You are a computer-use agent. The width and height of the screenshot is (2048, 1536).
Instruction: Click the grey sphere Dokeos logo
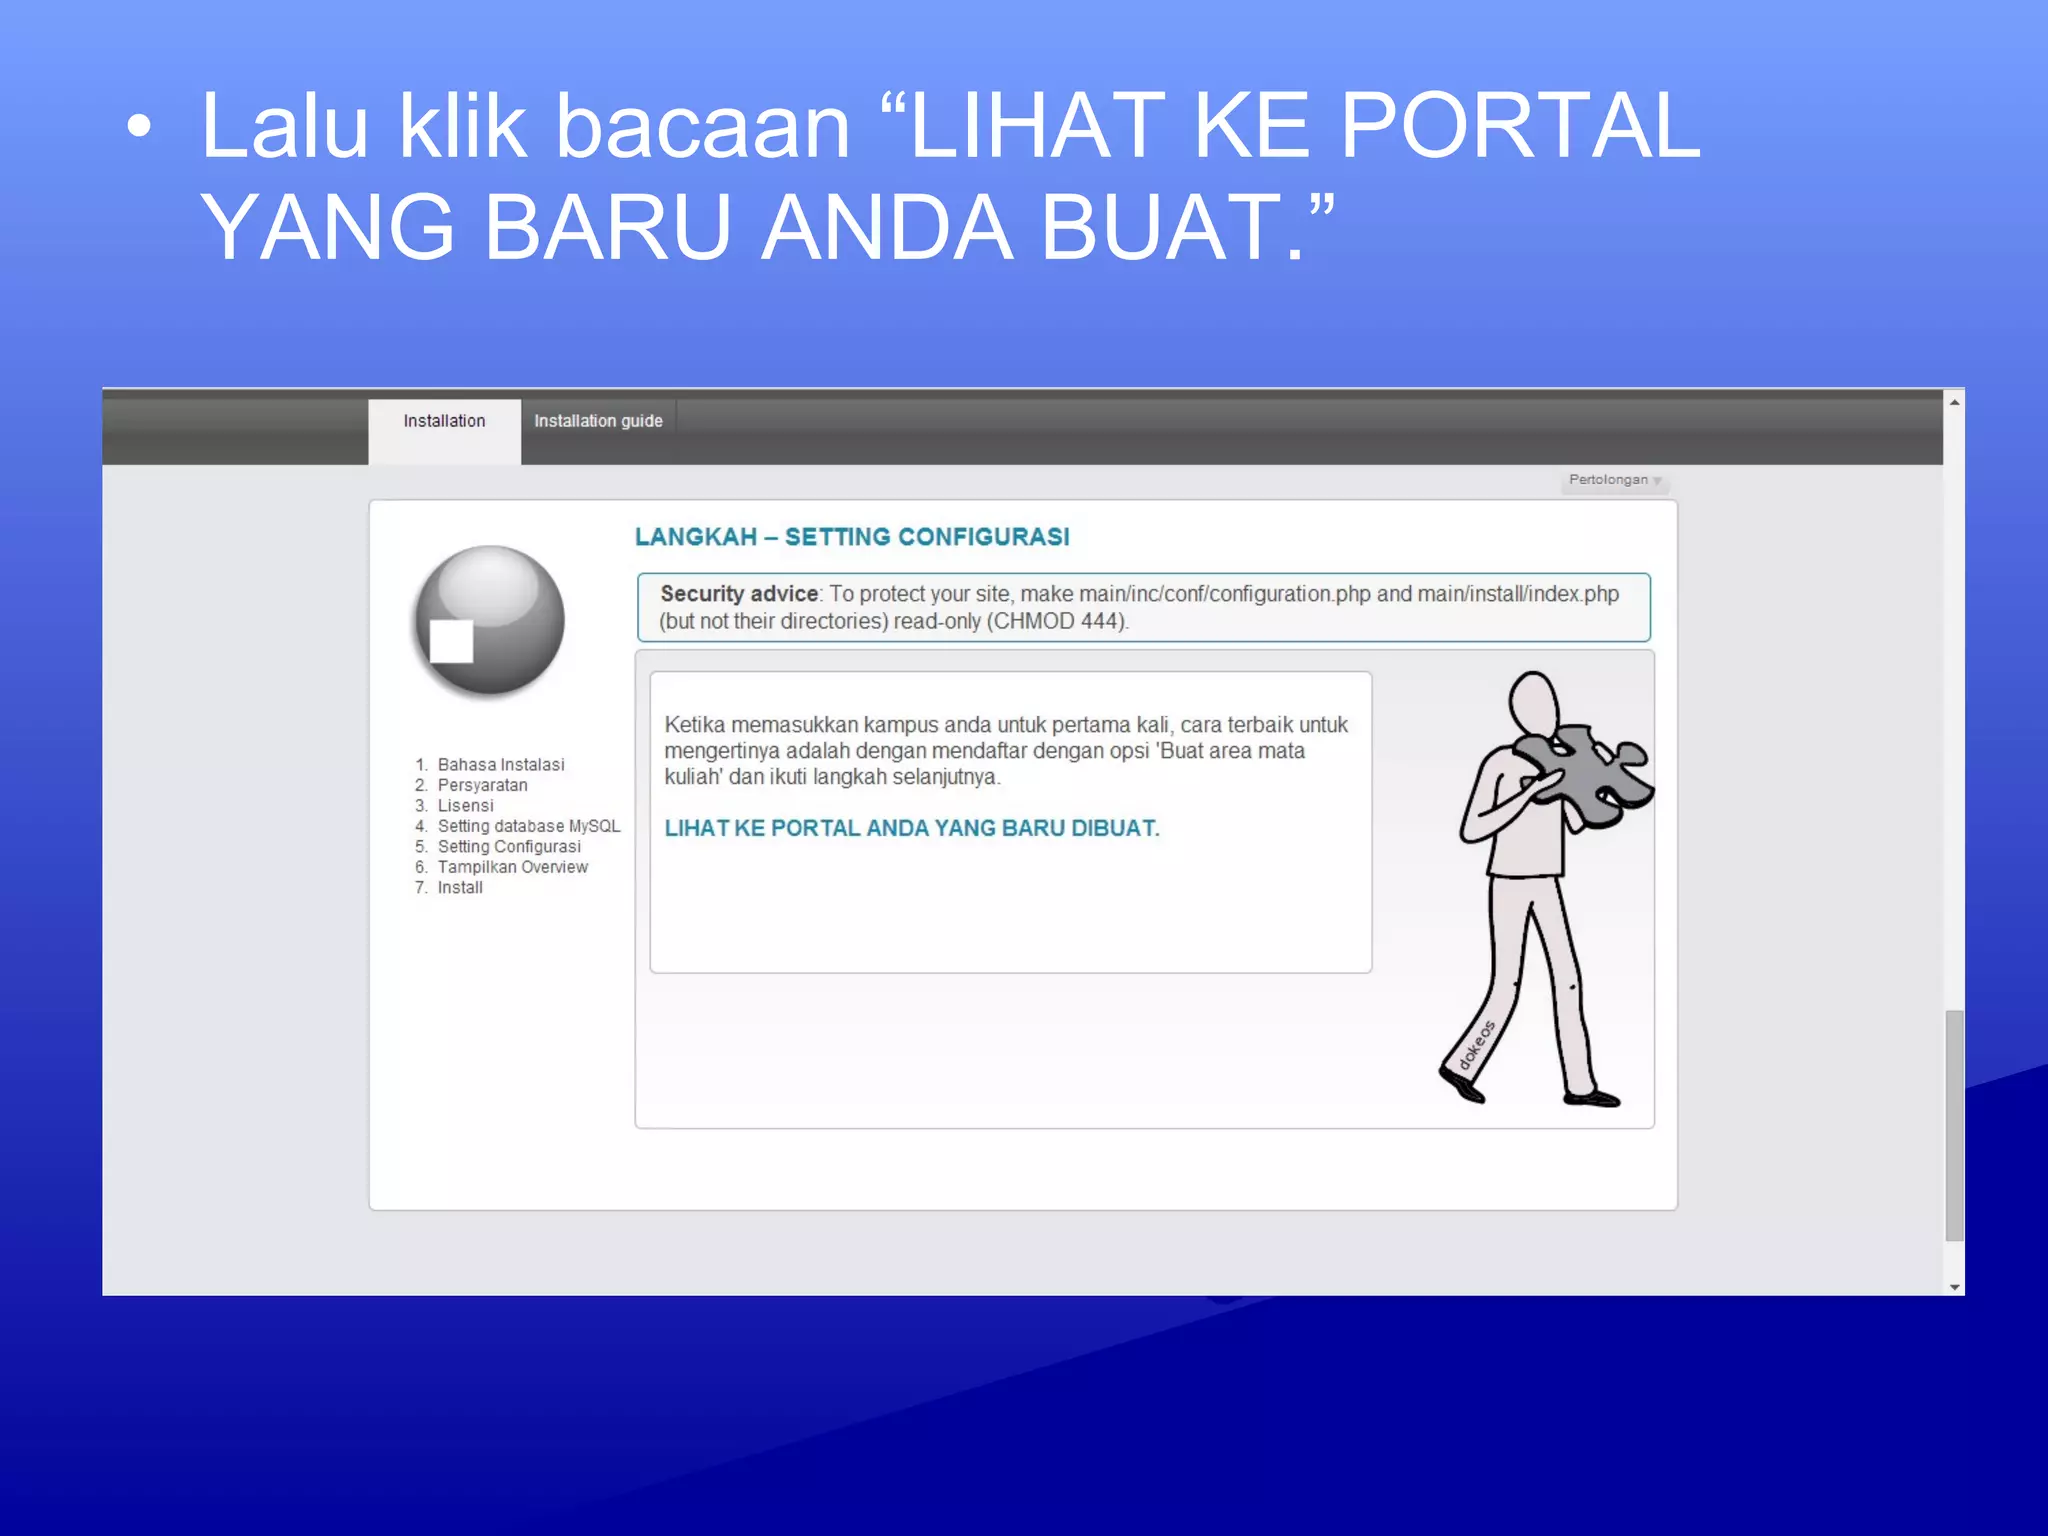tap(489, 620)
